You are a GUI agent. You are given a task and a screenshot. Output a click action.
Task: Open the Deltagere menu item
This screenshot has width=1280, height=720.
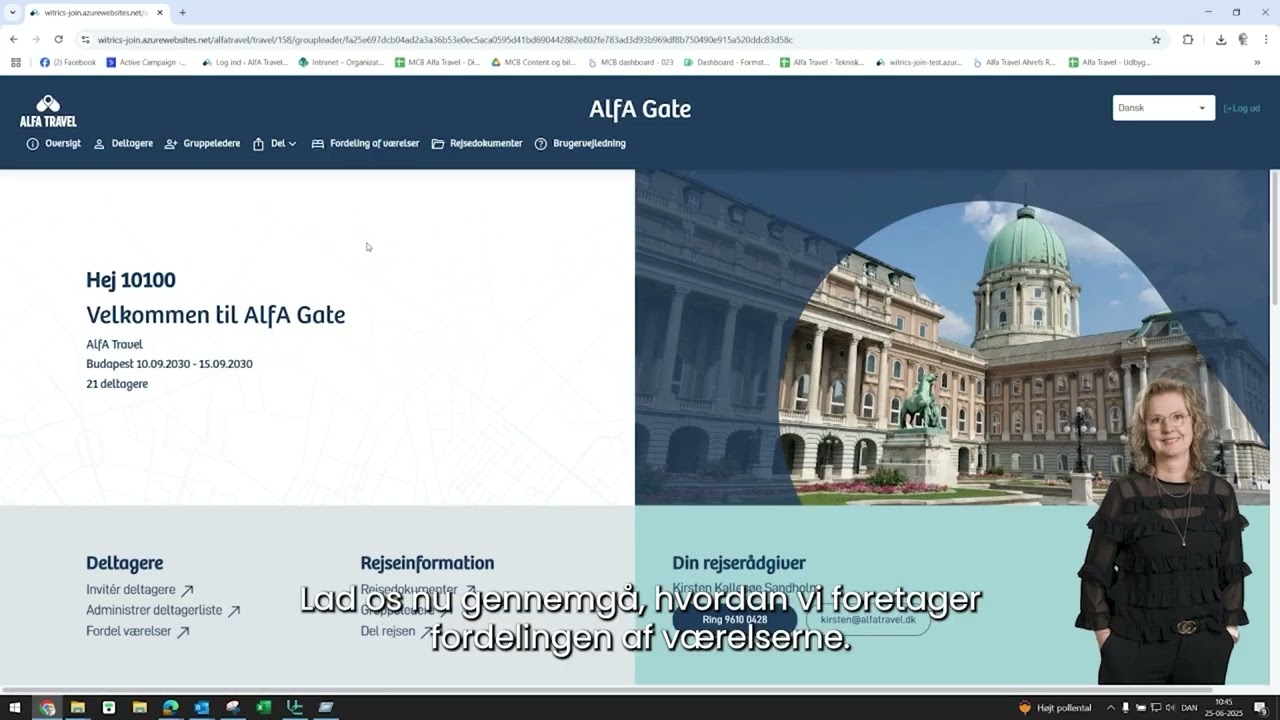tap(123, 144)
